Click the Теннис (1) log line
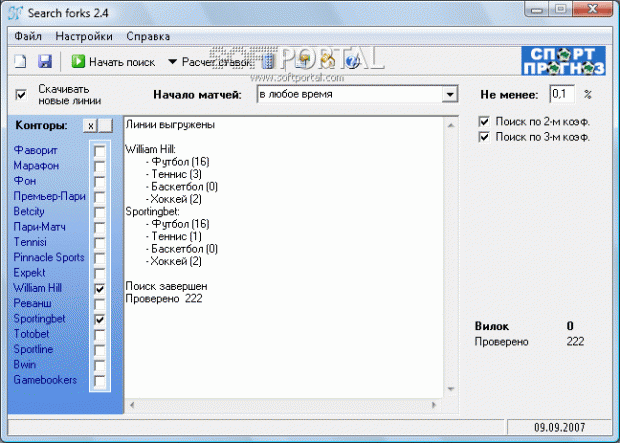The width and height of the screenshot is (620, 443). (174, 237)
